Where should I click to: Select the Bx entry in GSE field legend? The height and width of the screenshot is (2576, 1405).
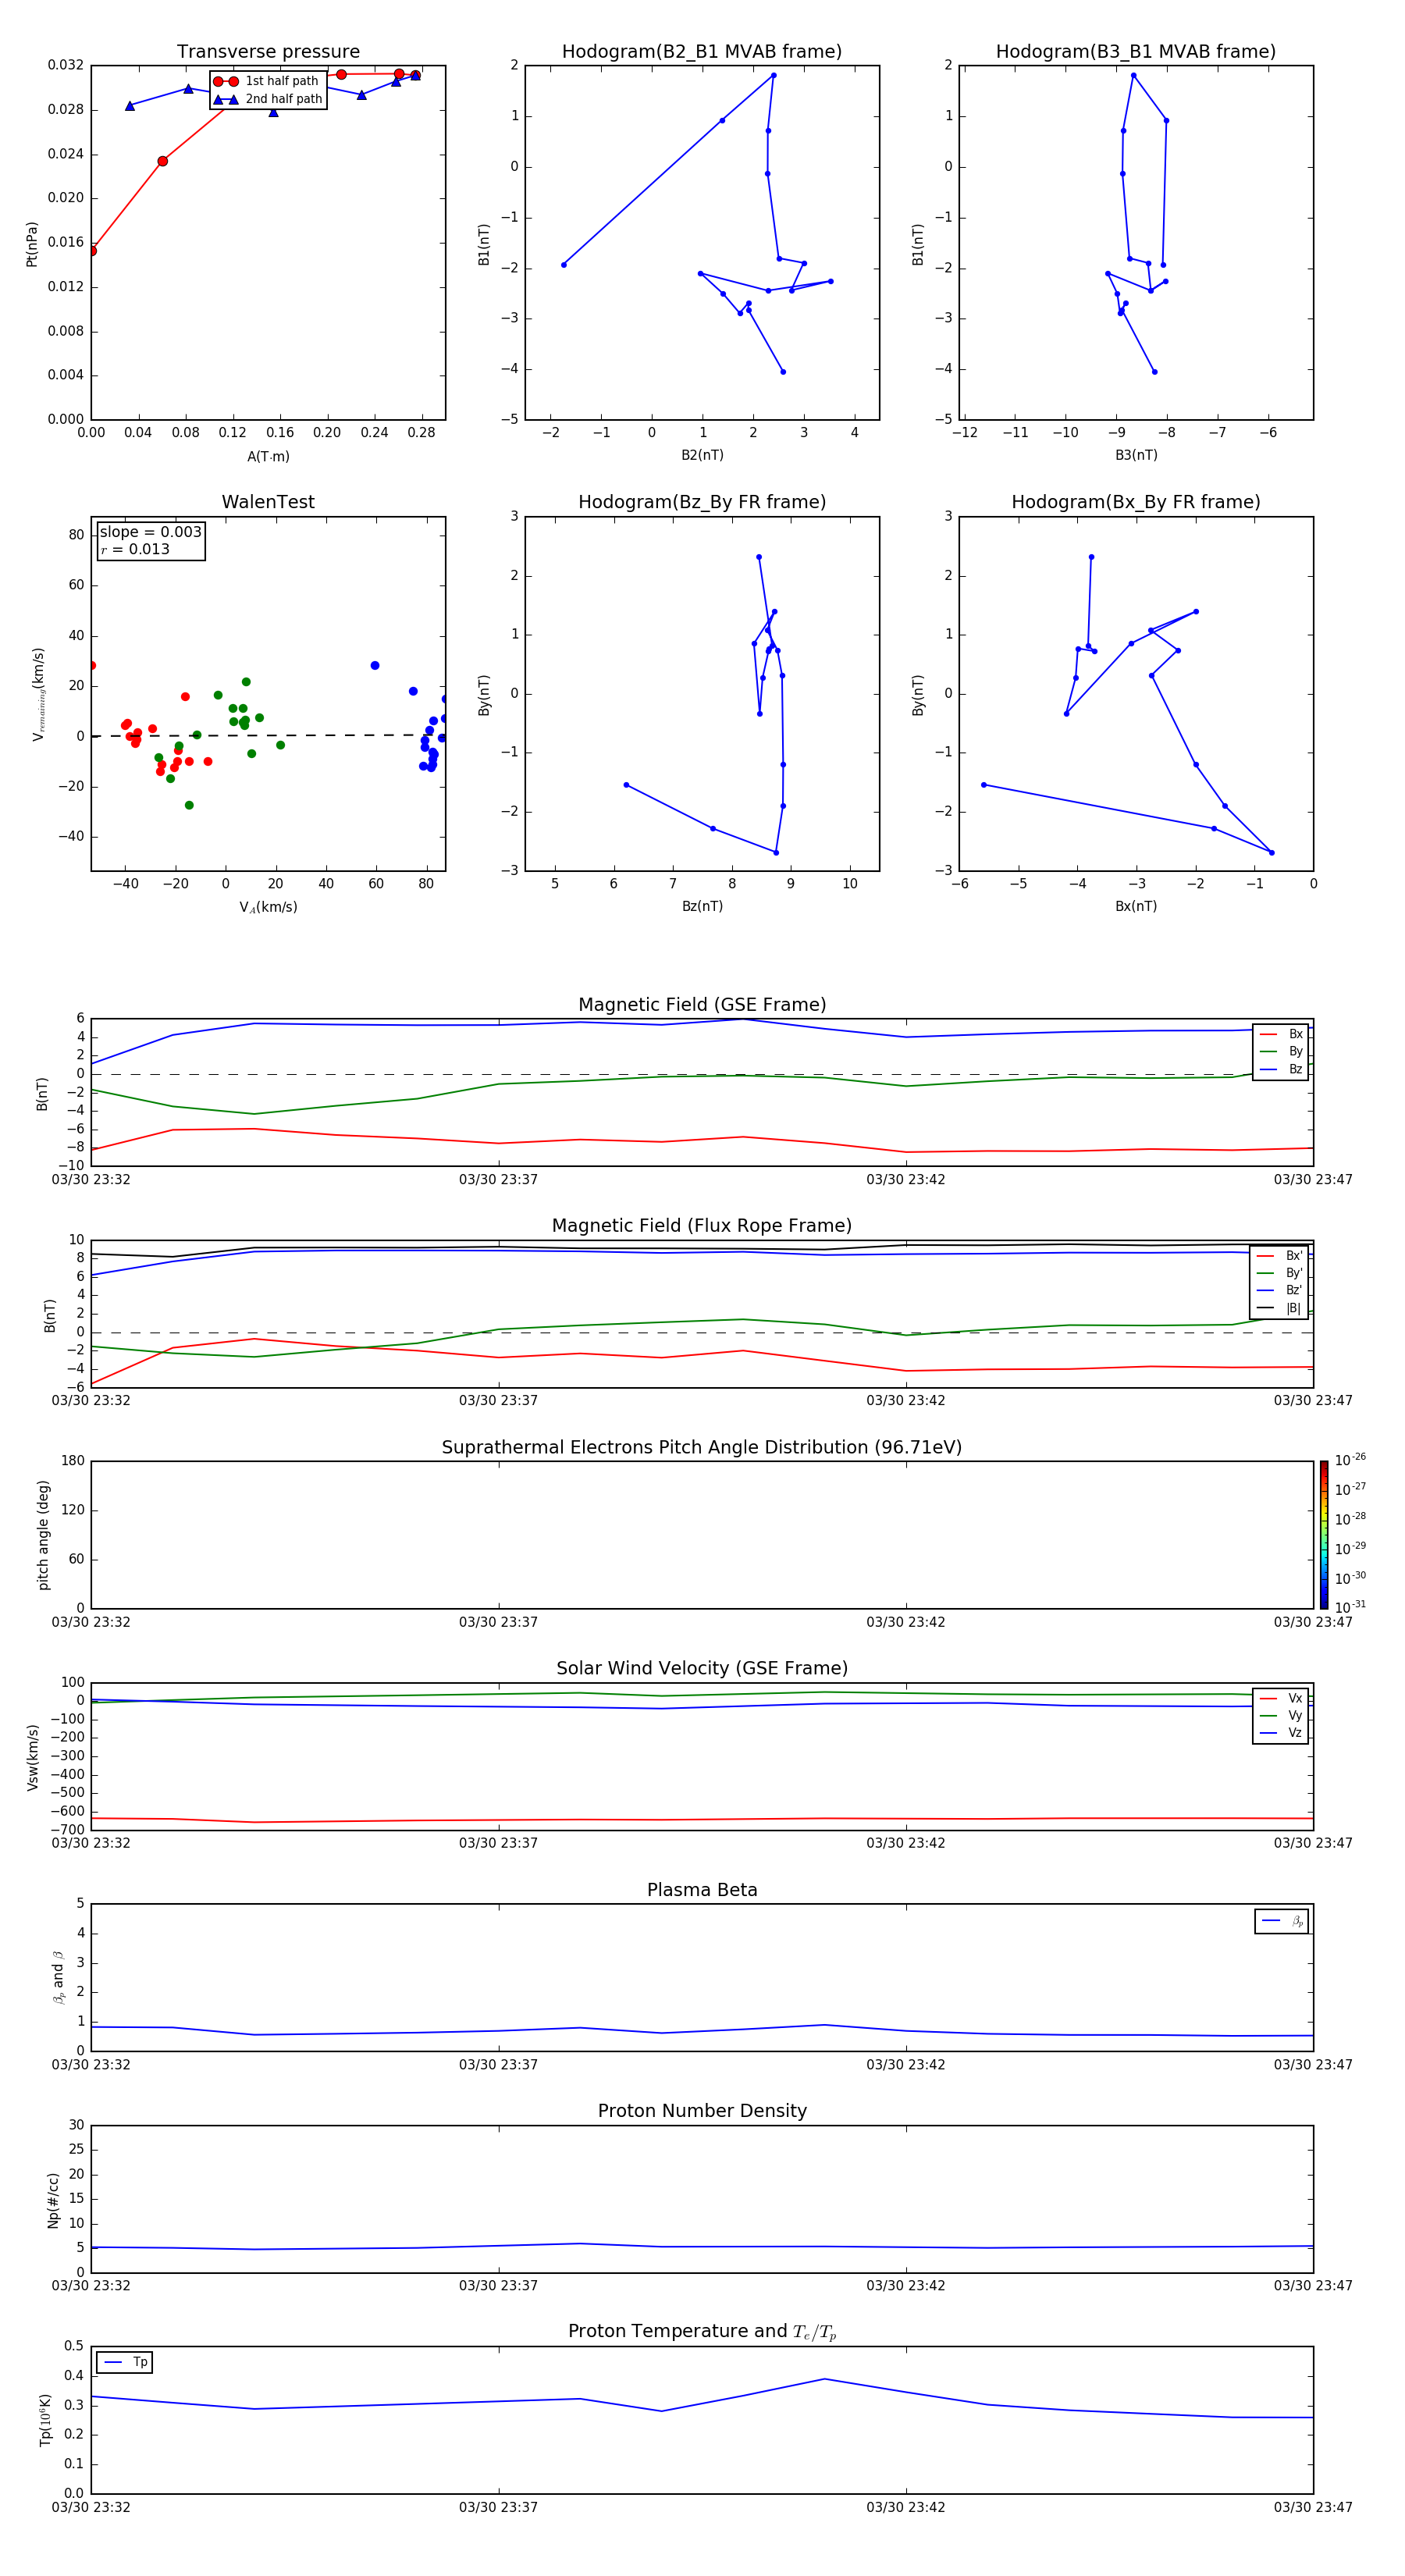1281,1034
